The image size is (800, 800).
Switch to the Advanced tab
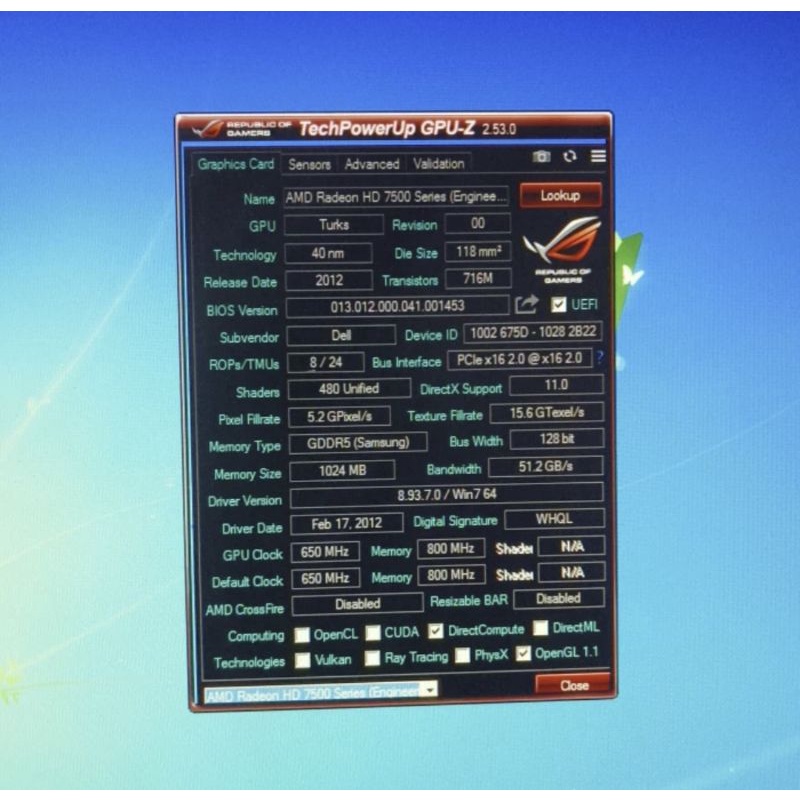coord(371,164)
